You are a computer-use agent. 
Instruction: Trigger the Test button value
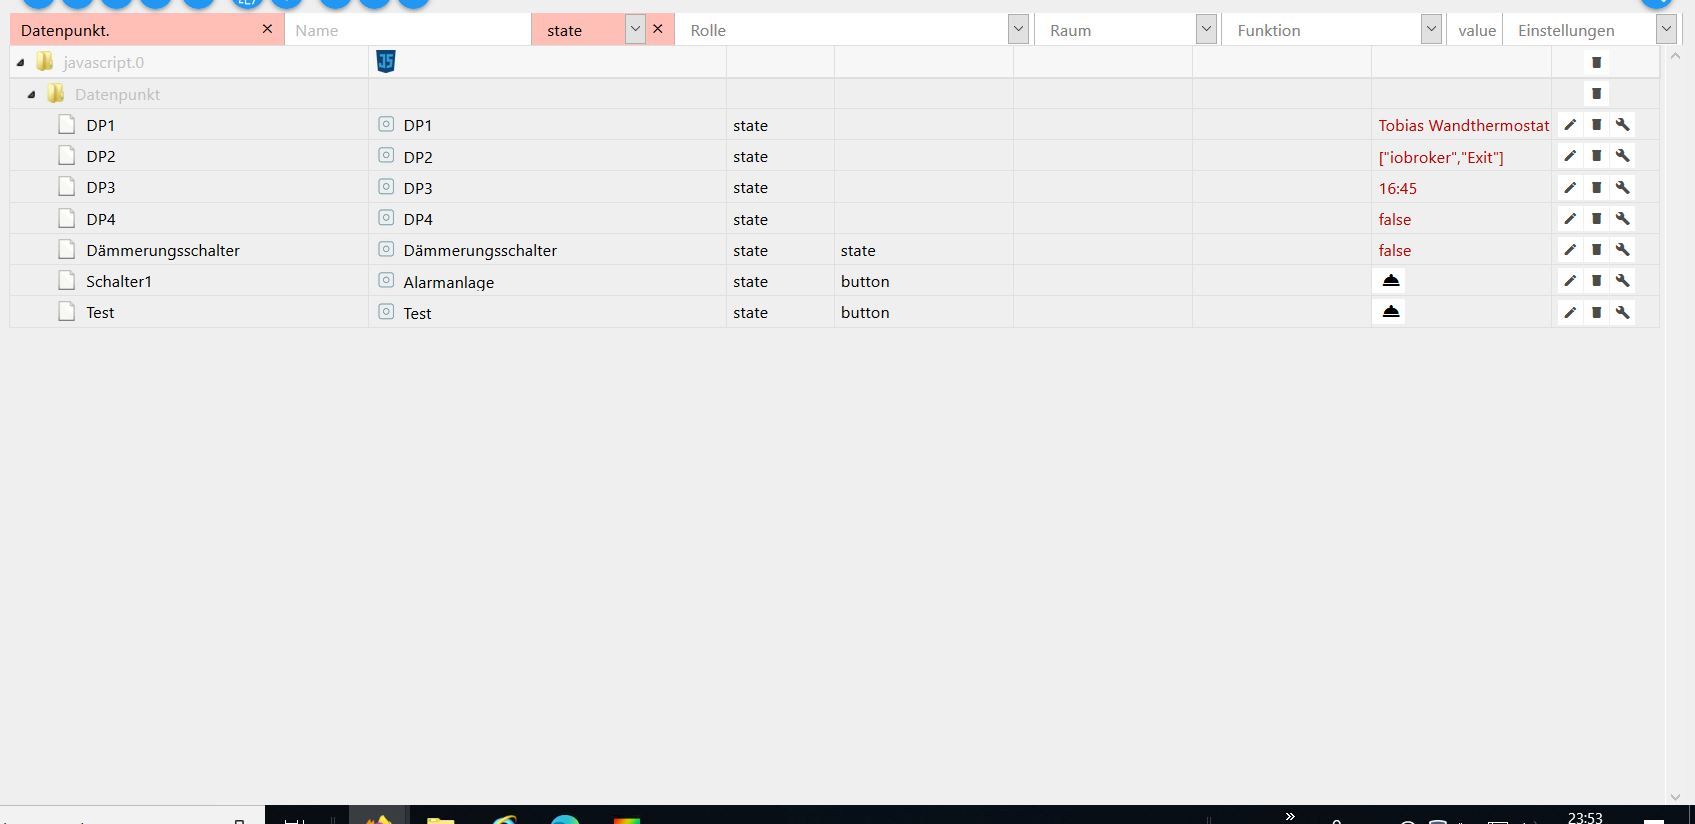point(1391,312)
